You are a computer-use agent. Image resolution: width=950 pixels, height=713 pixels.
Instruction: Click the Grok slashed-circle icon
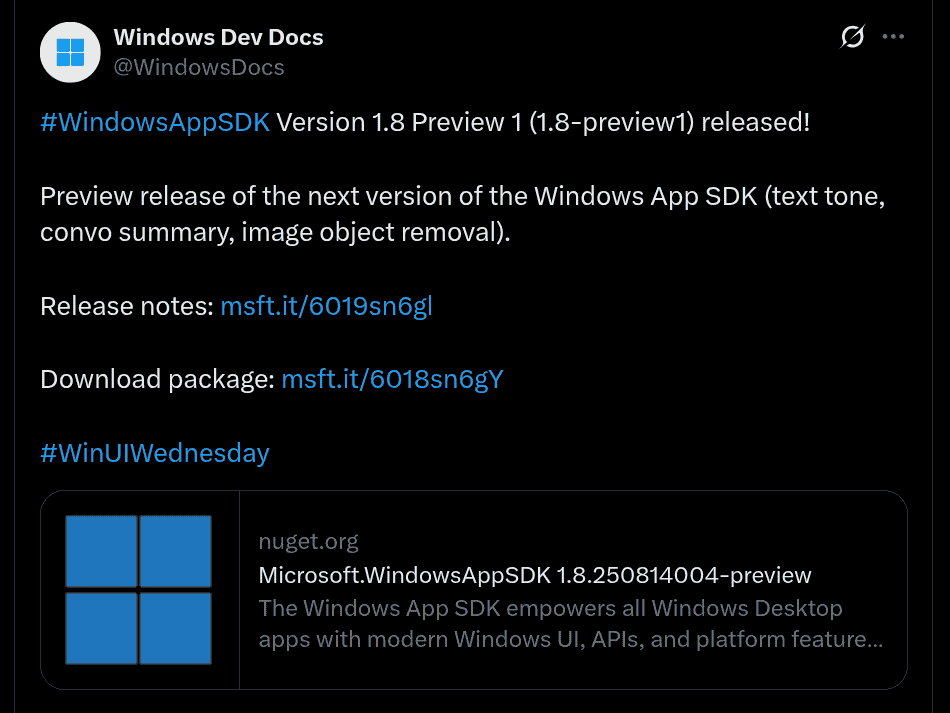tap(852, 38)
